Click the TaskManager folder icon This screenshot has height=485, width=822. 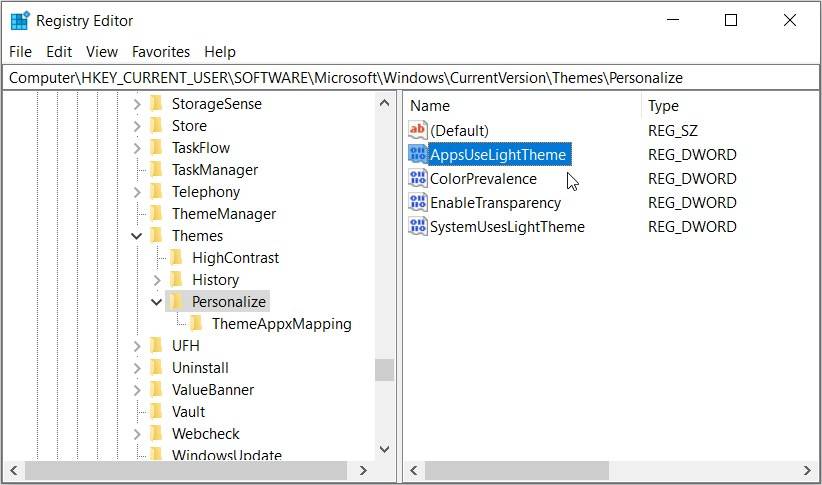[x=156, y=169]
